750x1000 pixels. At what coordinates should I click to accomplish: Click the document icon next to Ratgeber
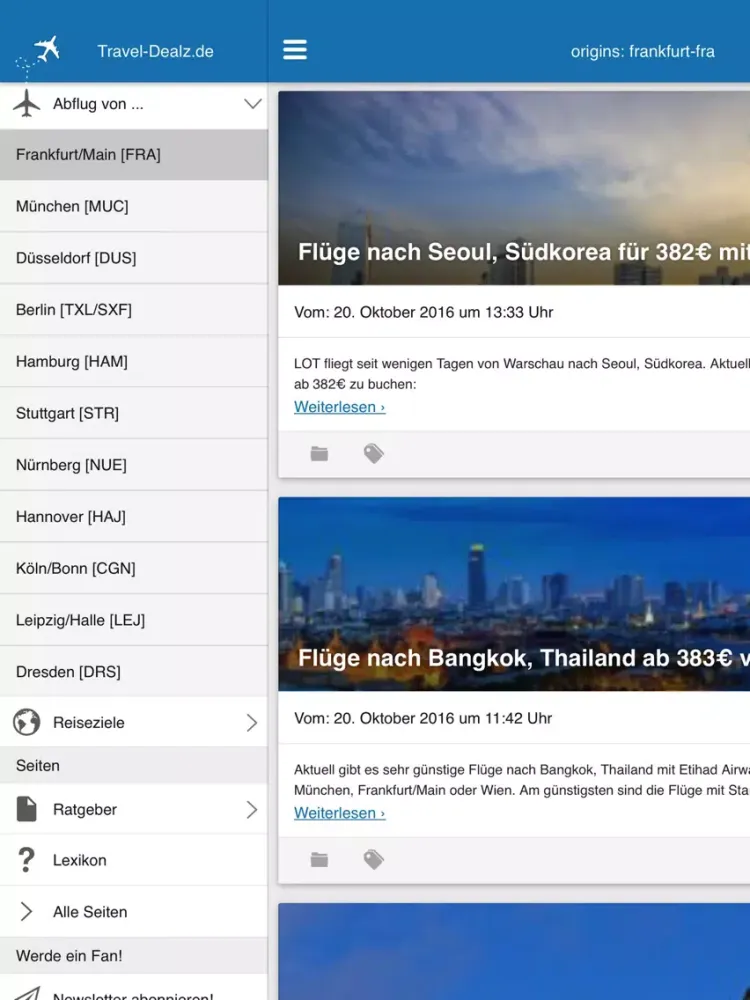point(26,809)
